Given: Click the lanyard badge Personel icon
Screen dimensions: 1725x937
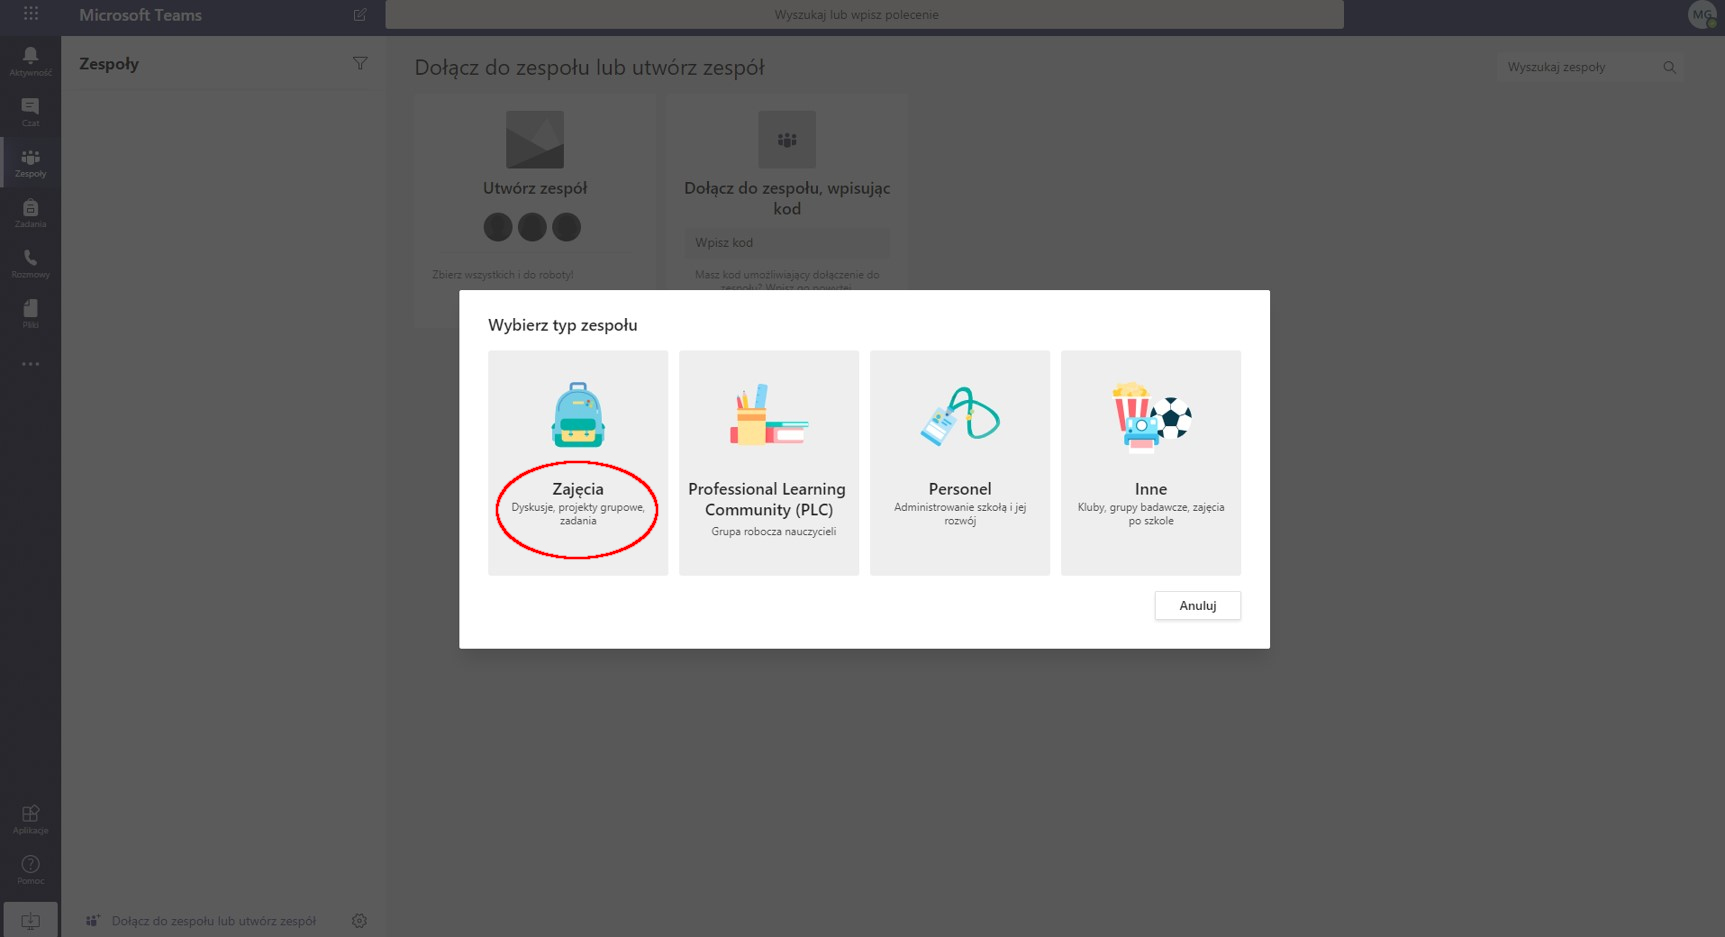Looking at the screenshot, I should 960,415.
